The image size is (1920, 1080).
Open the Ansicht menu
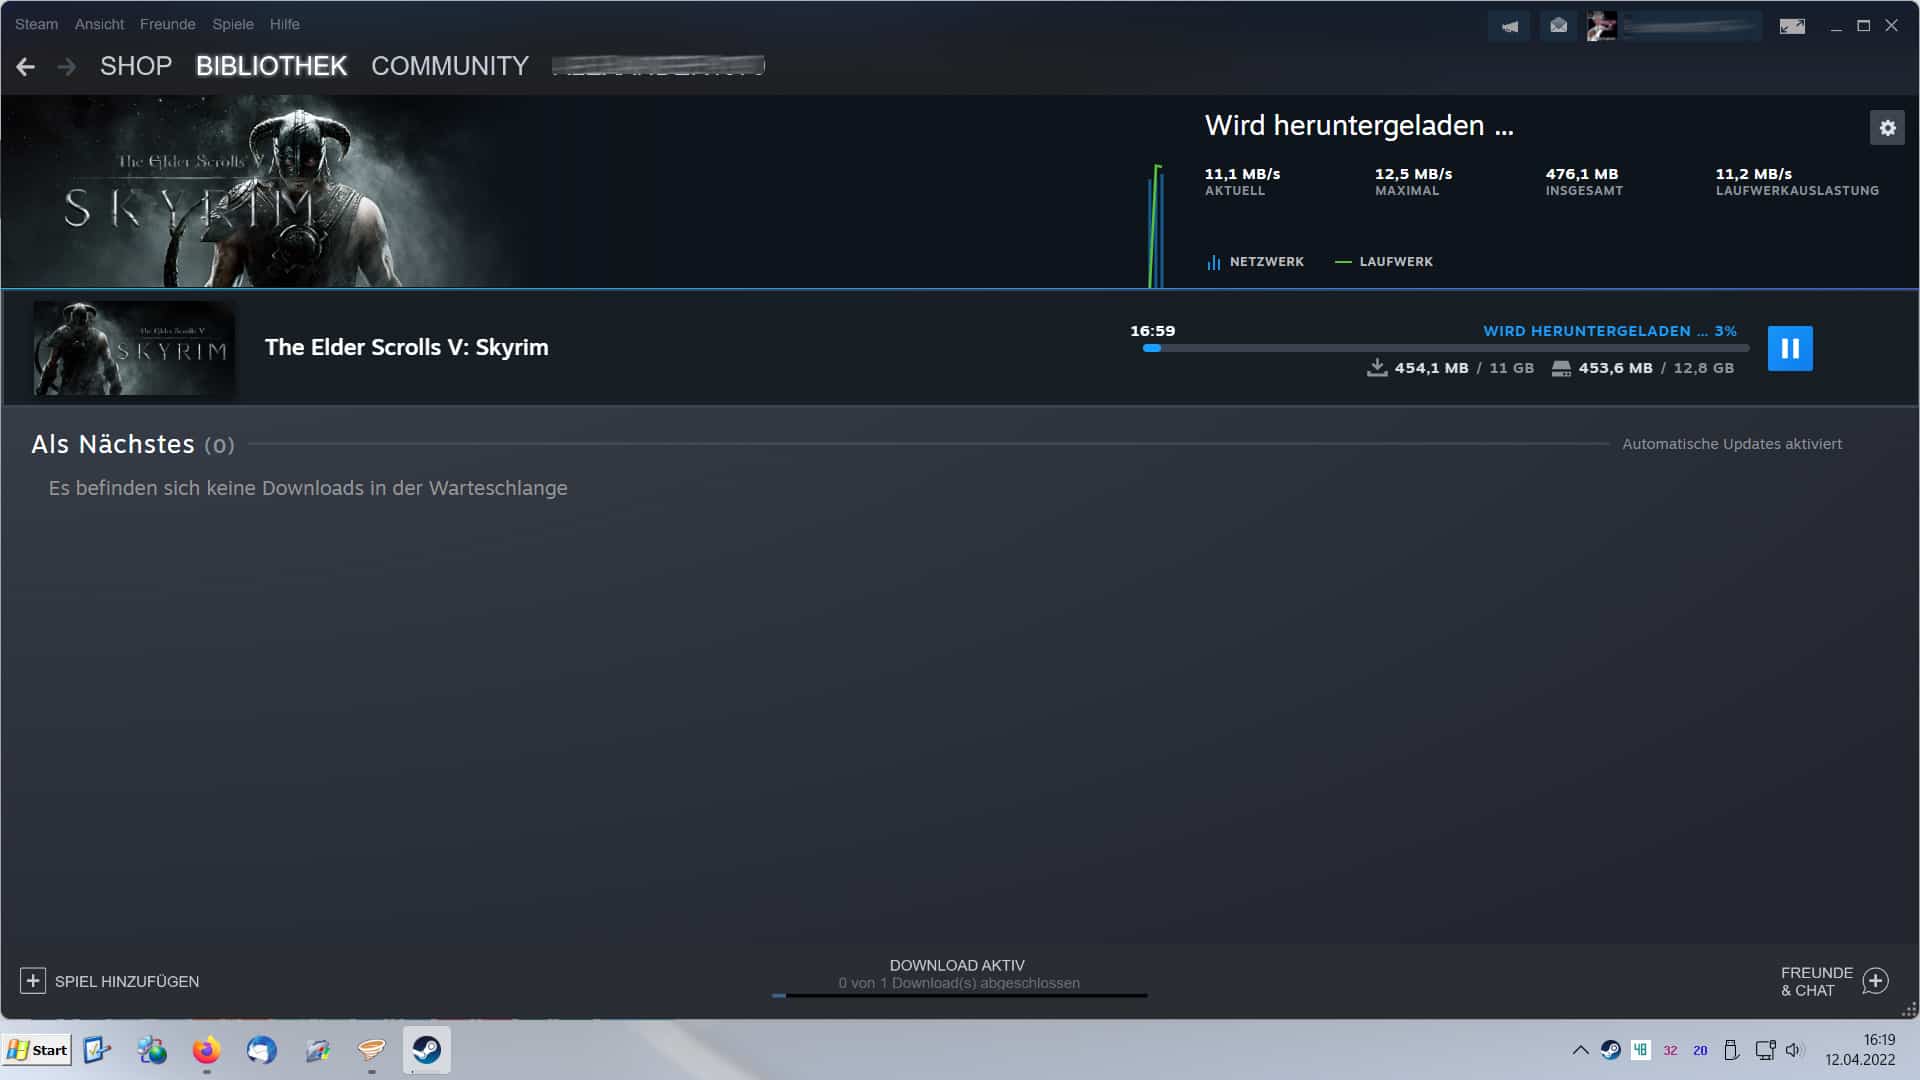[99, 24]
